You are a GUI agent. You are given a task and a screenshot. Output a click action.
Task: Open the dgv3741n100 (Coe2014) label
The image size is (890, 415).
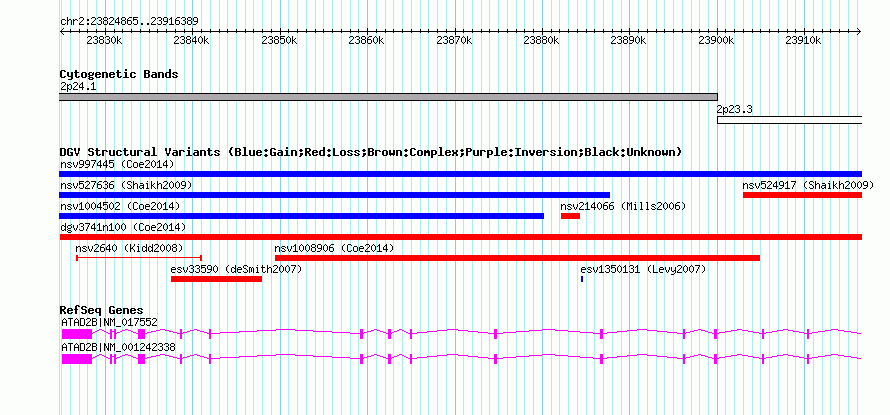123,227
